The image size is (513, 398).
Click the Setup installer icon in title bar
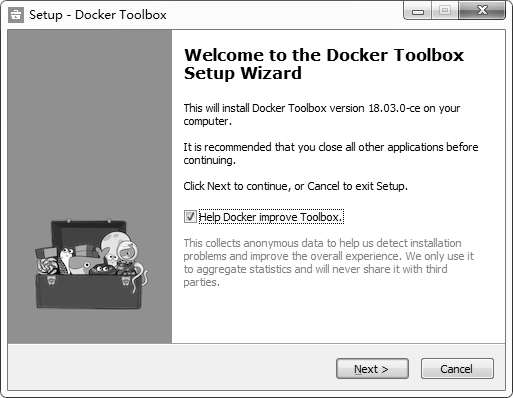click(16, 15)
